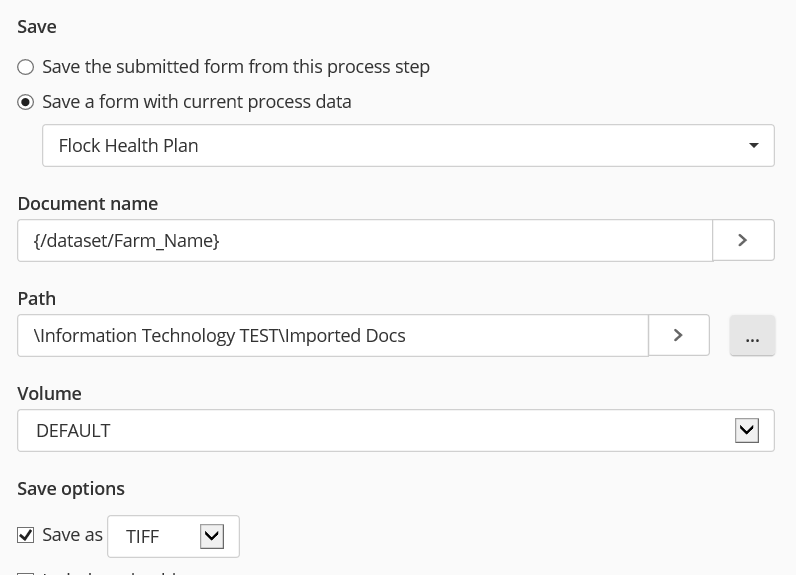The height and width of the screenshot is (575, 796).
Task: Click the 'Volume' field label
Action: point(49,393)
